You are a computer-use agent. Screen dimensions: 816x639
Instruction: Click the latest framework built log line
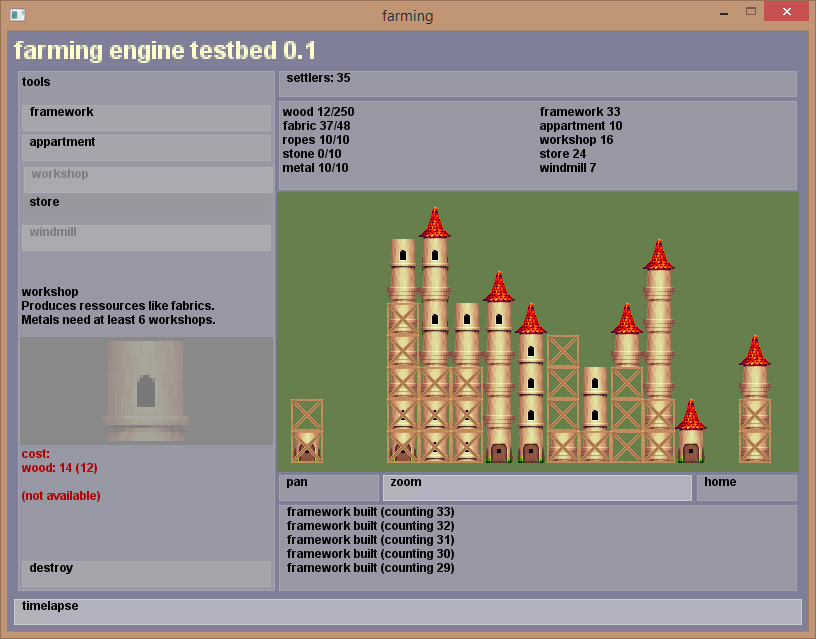click(370, 512)
